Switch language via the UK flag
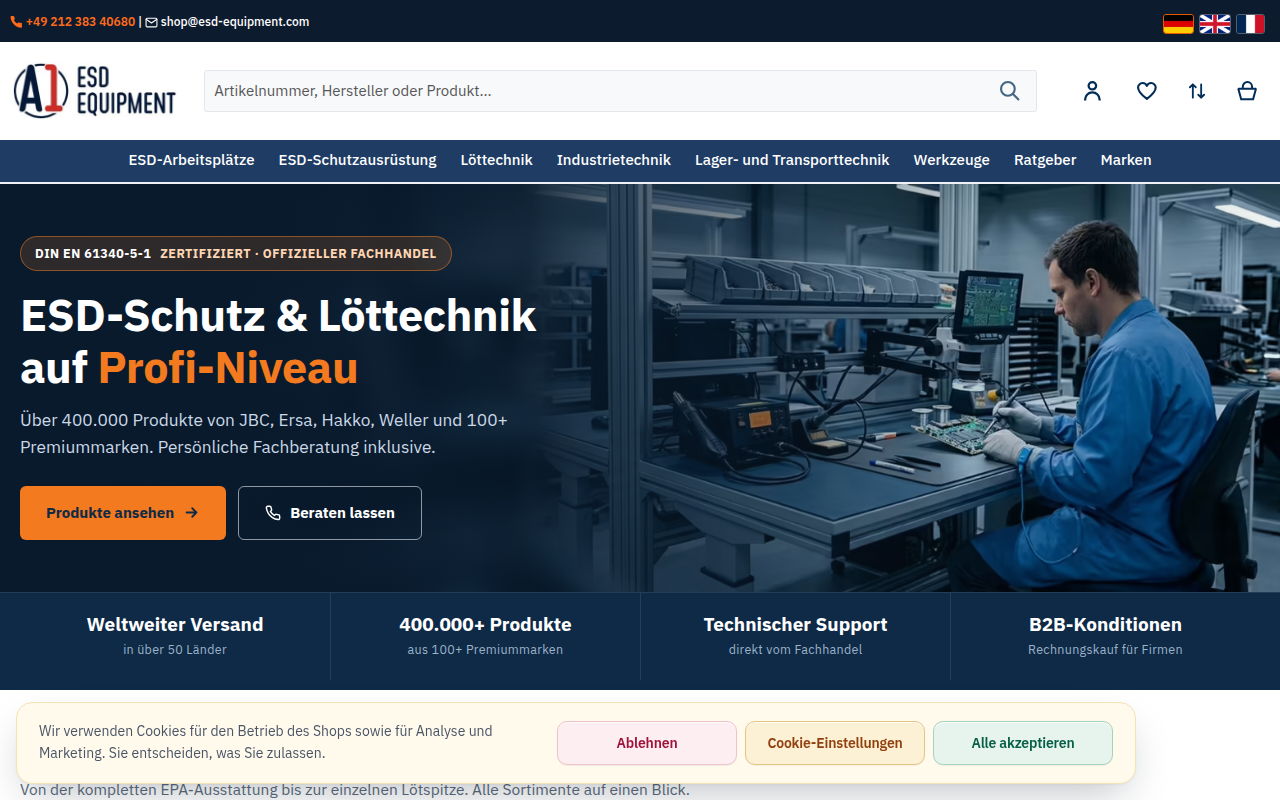The height and width of the screenshot is (800, 1280). [x=1214, y=23]
